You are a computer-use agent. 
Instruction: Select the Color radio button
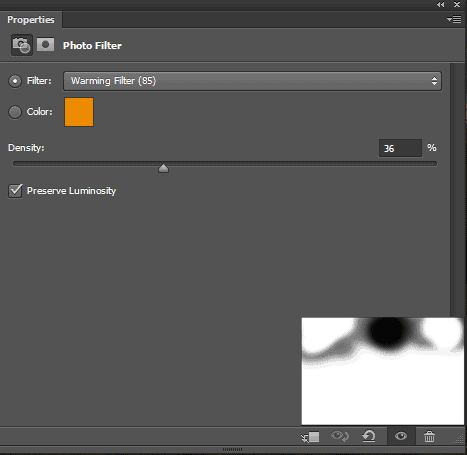[x=15, y=112]
